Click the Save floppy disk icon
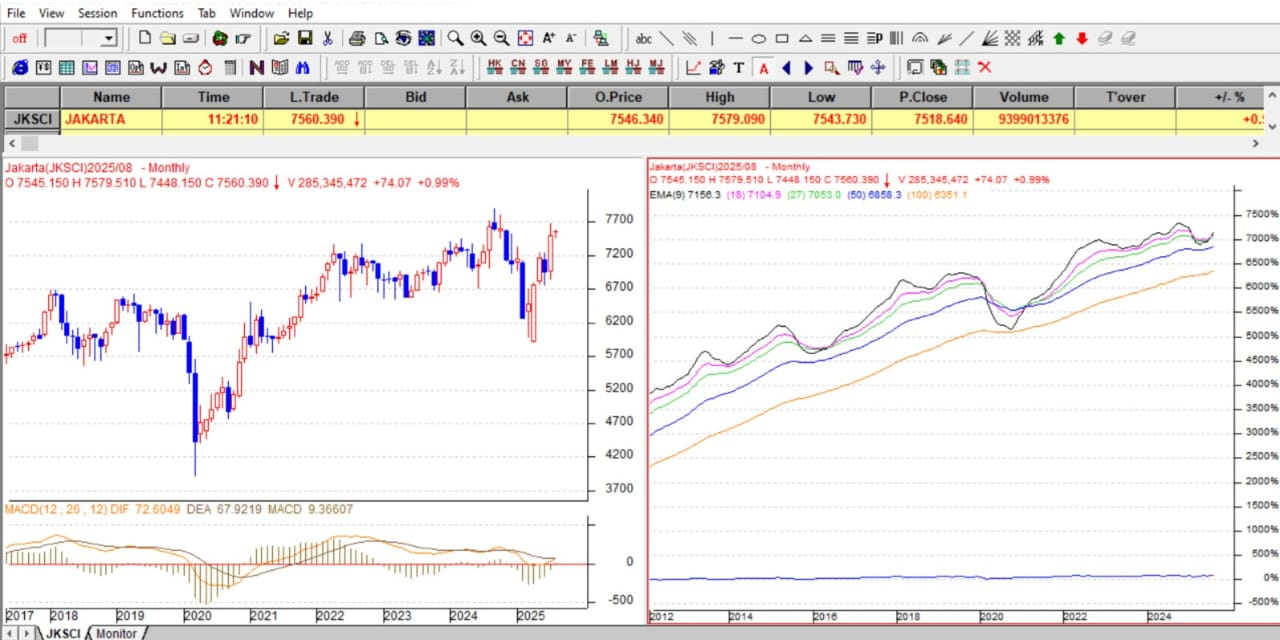The width and height of the screenshot is (1280, 640). pyautogui.click(x=303, y=38)
